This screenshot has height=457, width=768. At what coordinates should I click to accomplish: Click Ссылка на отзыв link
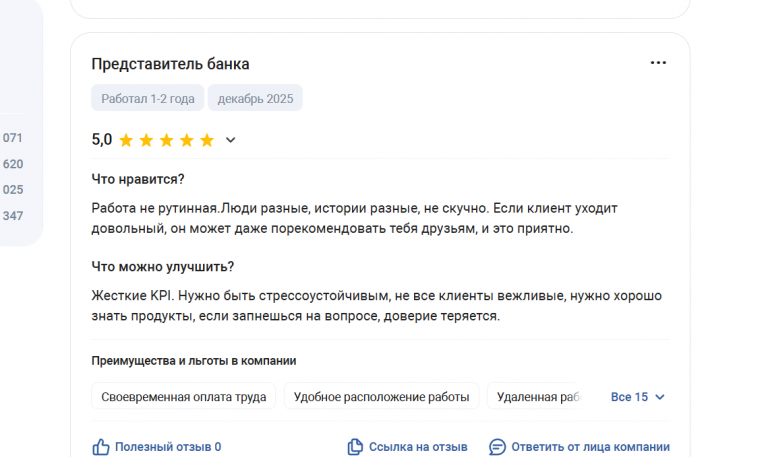coord(418,447)
